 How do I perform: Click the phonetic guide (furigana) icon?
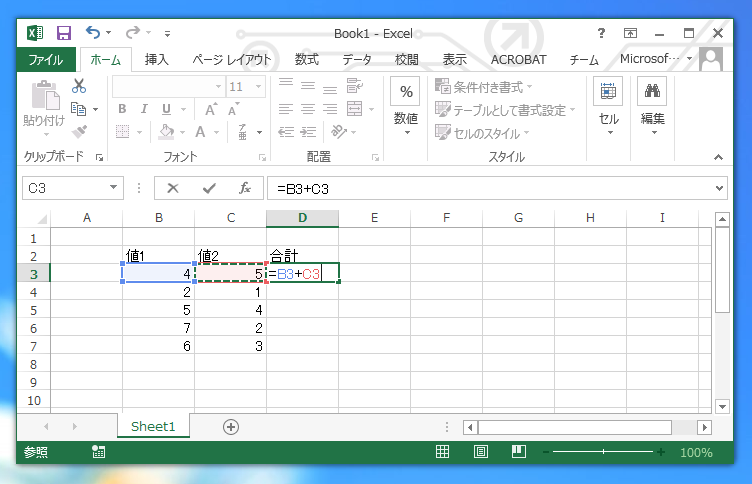pos(243,131)
